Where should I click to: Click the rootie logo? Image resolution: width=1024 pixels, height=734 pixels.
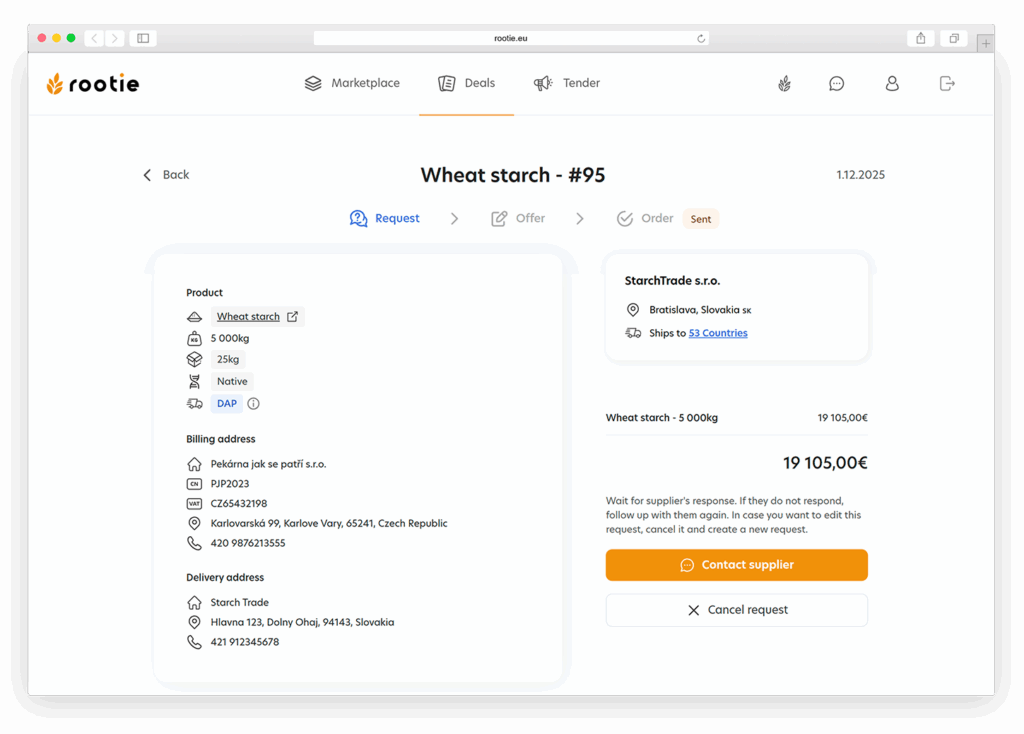tap(93, 84)
